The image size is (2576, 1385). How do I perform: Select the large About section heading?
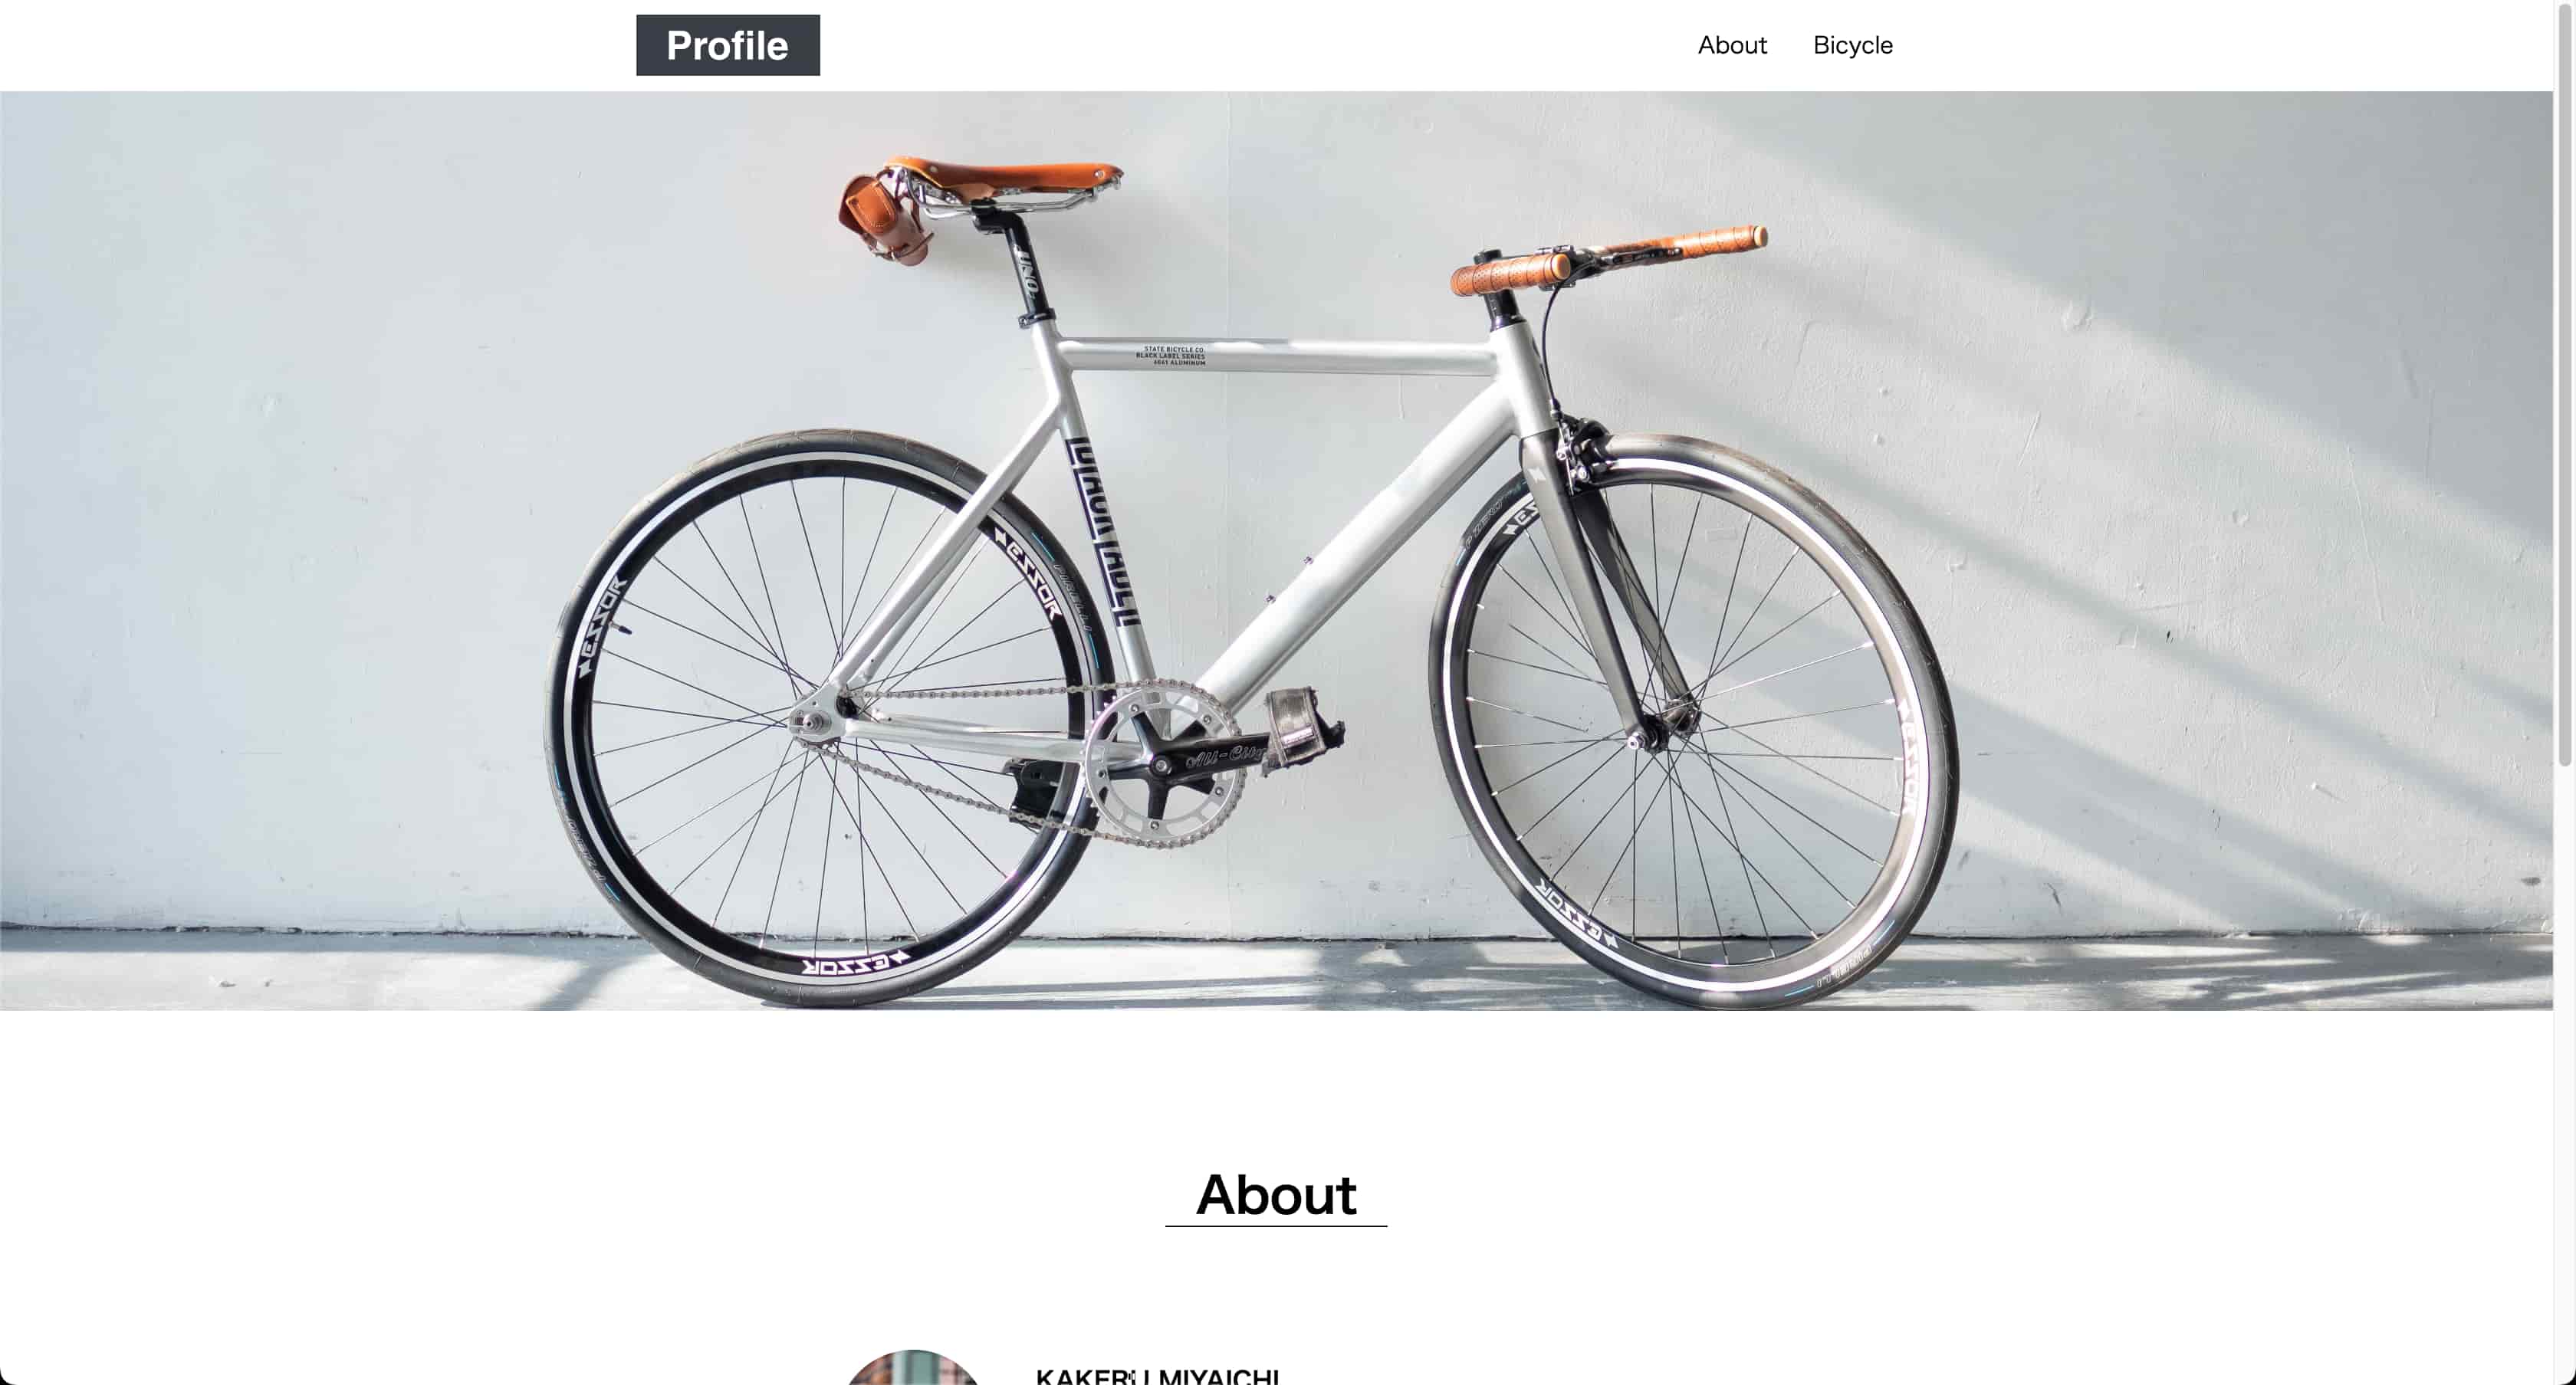pos(1276,1195)
